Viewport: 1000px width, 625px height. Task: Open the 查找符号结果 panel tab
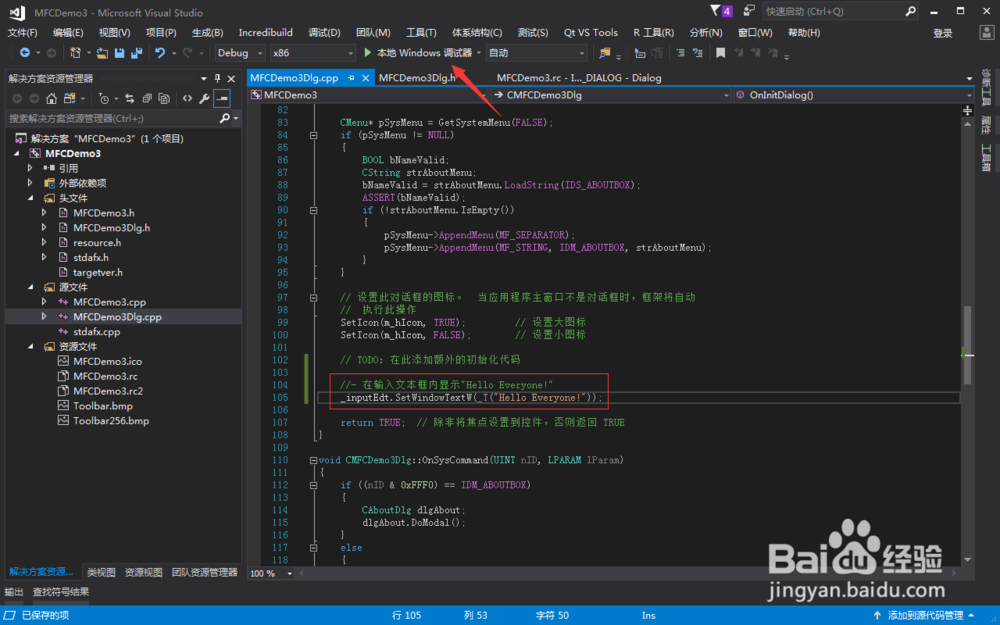[61, 592]
